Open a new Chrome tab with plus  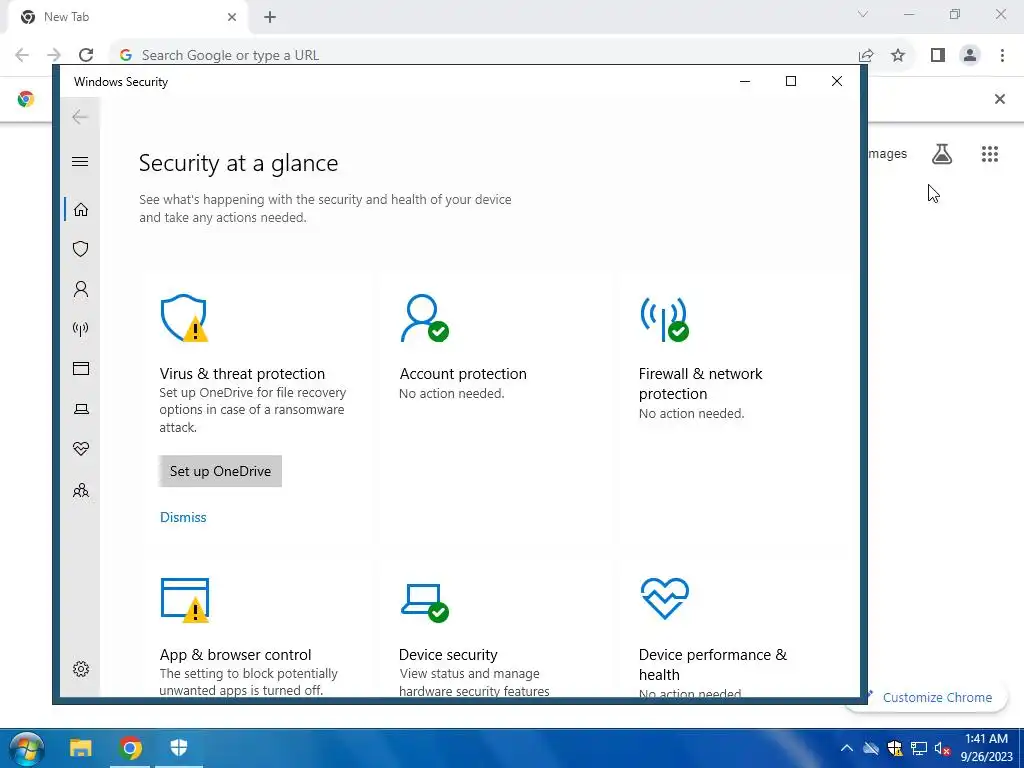(x=270, y=17)
